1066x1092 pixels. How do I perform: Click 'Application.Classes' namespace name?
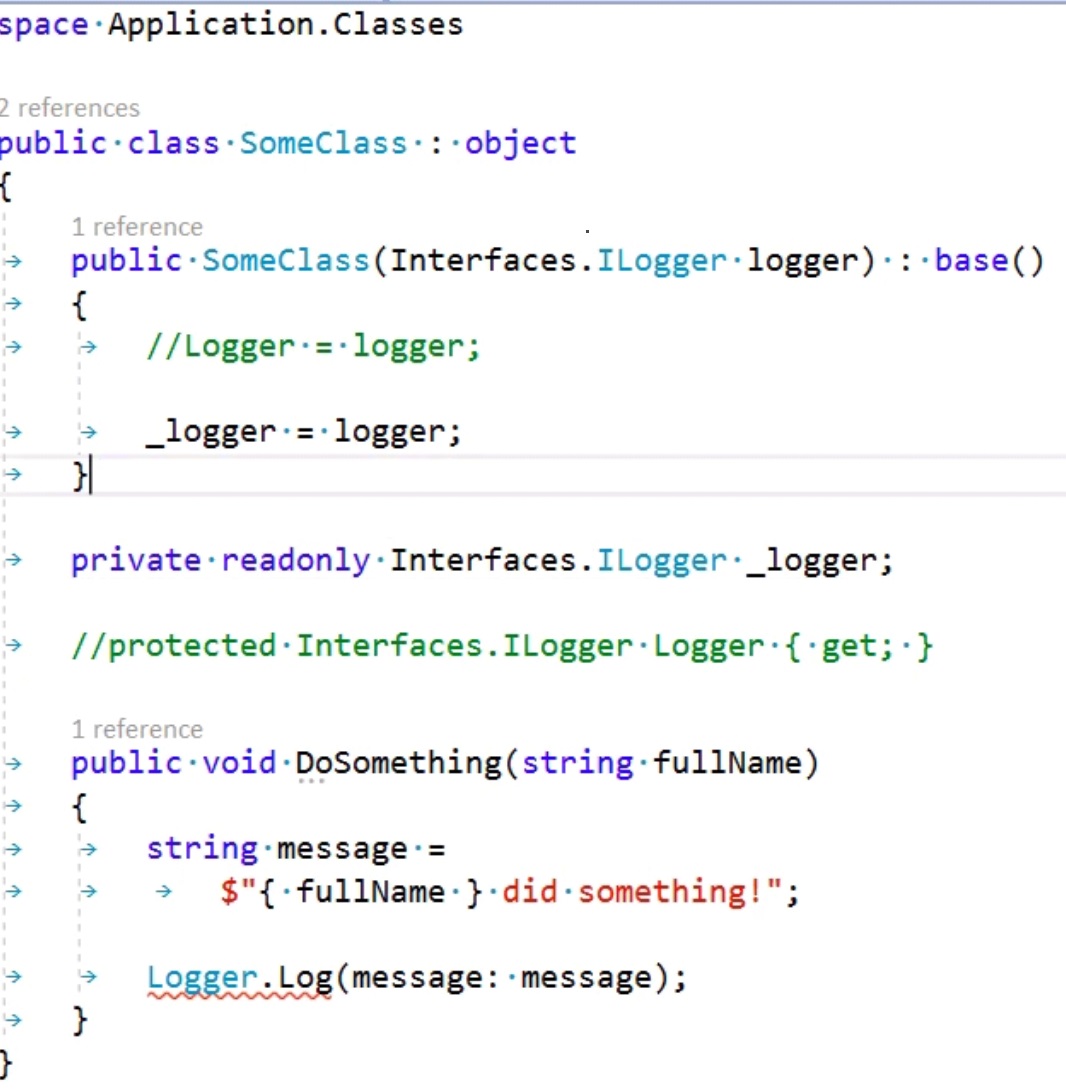pos(285,25)
